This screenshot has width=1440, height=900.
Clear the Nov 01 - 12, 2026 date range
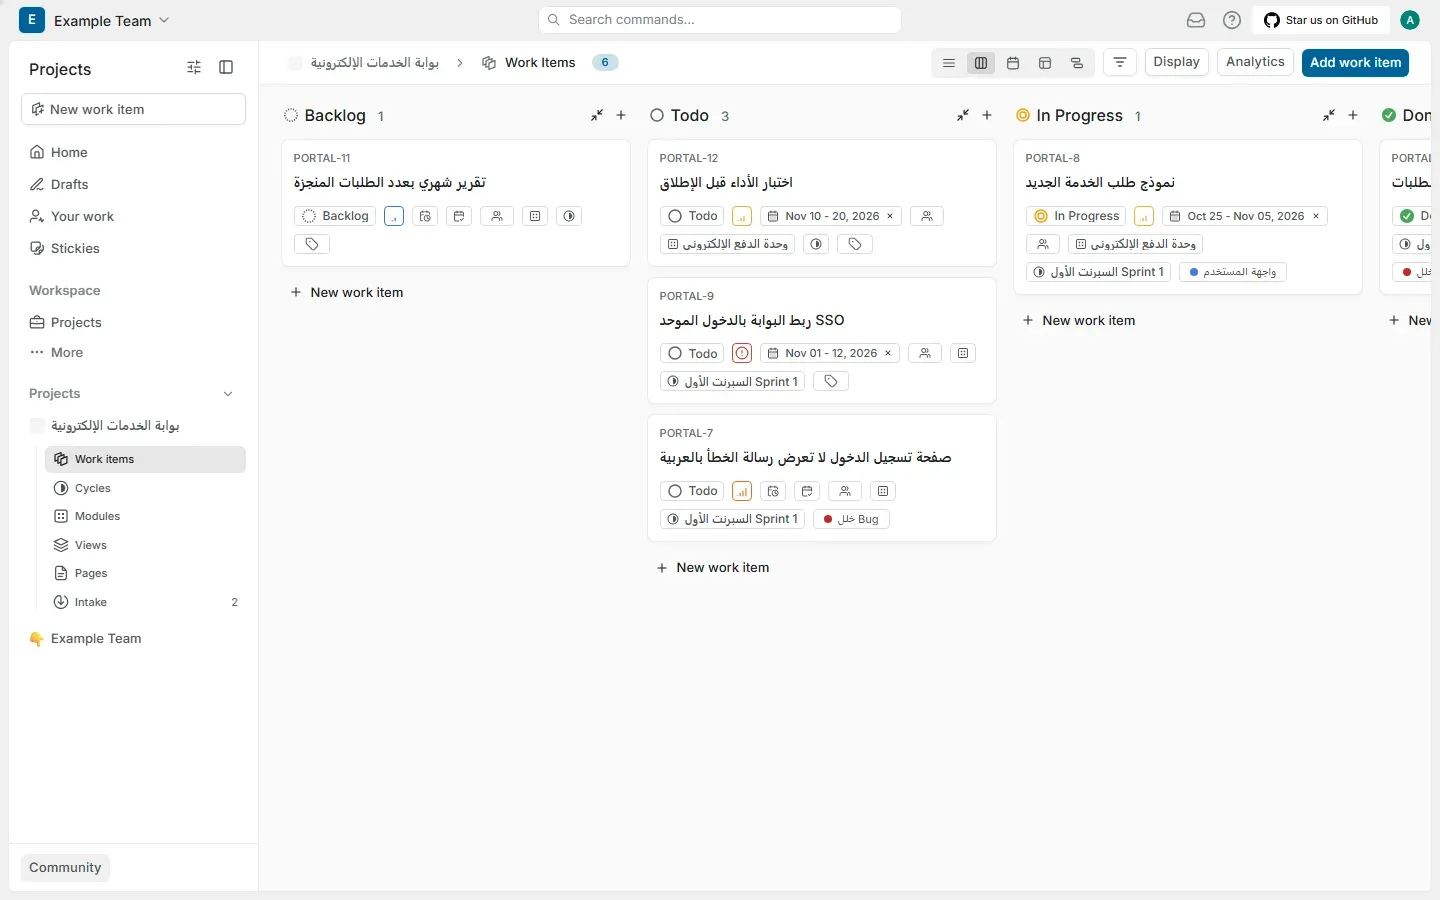pos(888,353)
